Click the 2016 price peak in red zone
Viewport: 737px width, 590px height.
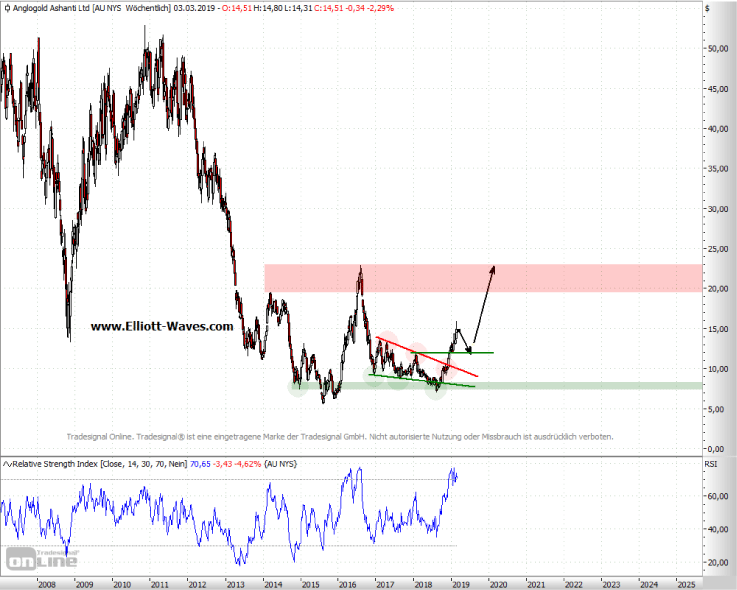pyautogui.click(x=360, y=268)
